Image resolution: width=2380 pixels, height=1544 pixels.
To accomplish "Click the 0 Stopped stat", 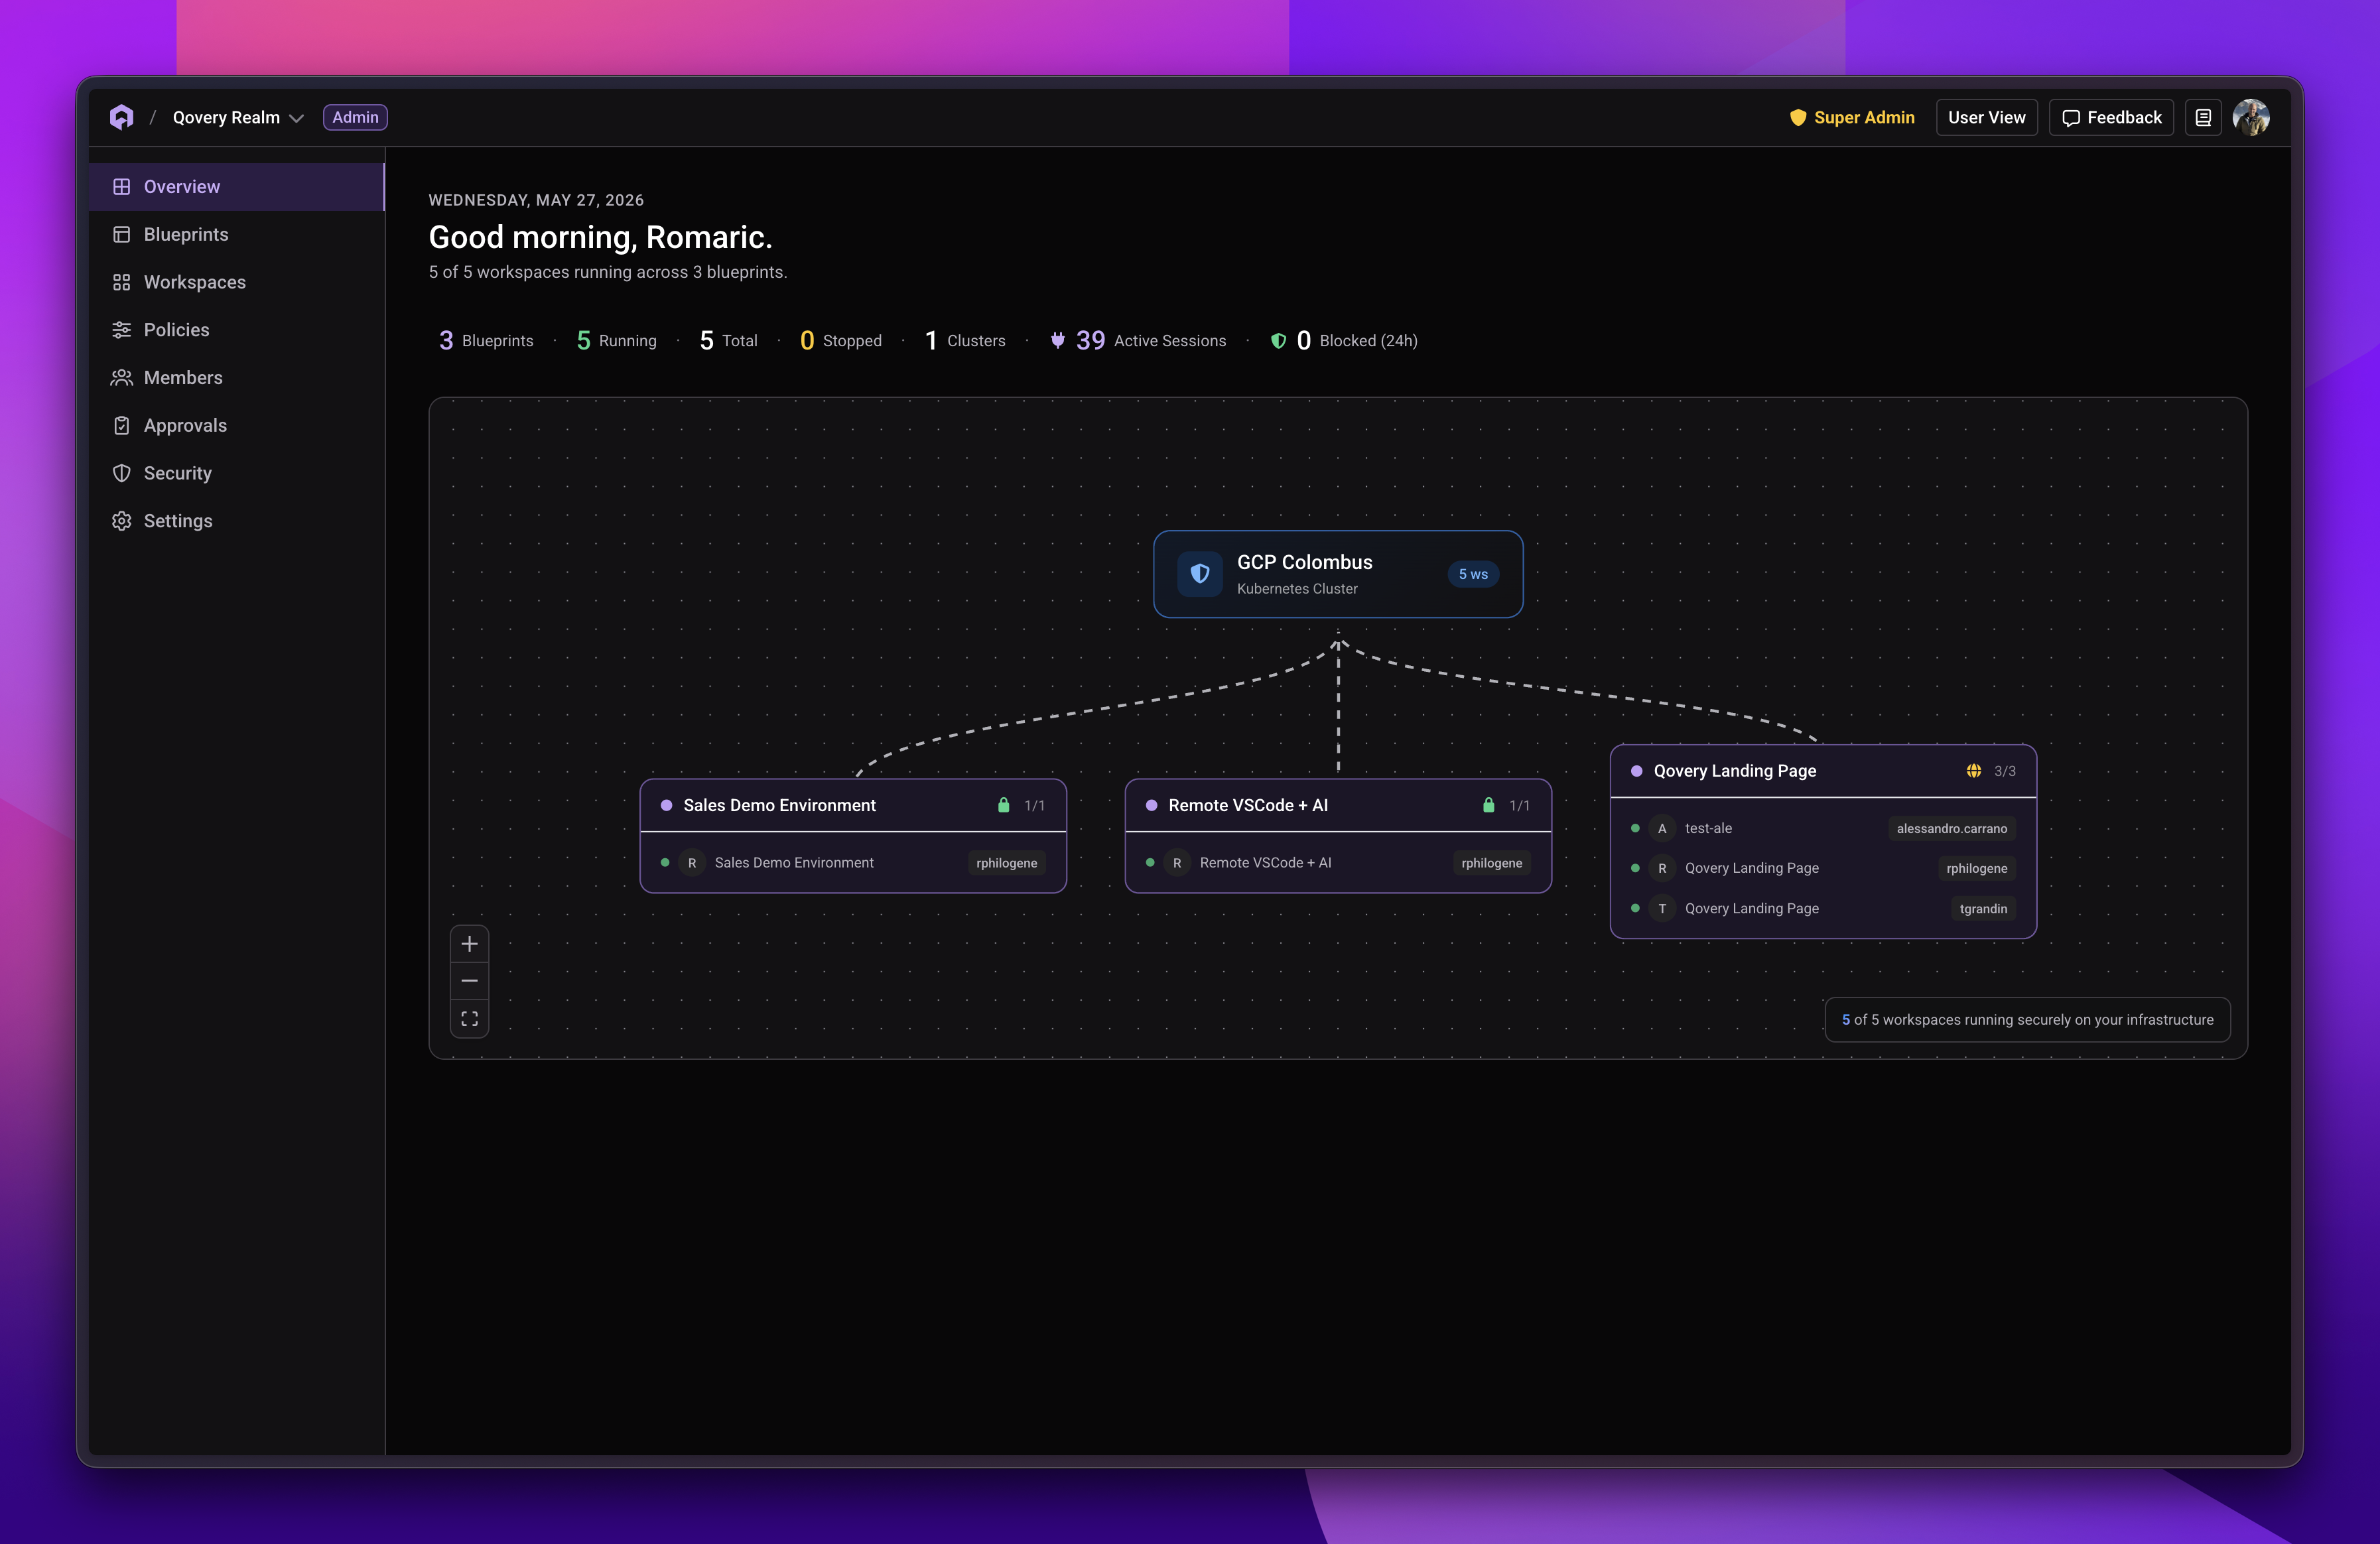I will click(x=840, y=340).
